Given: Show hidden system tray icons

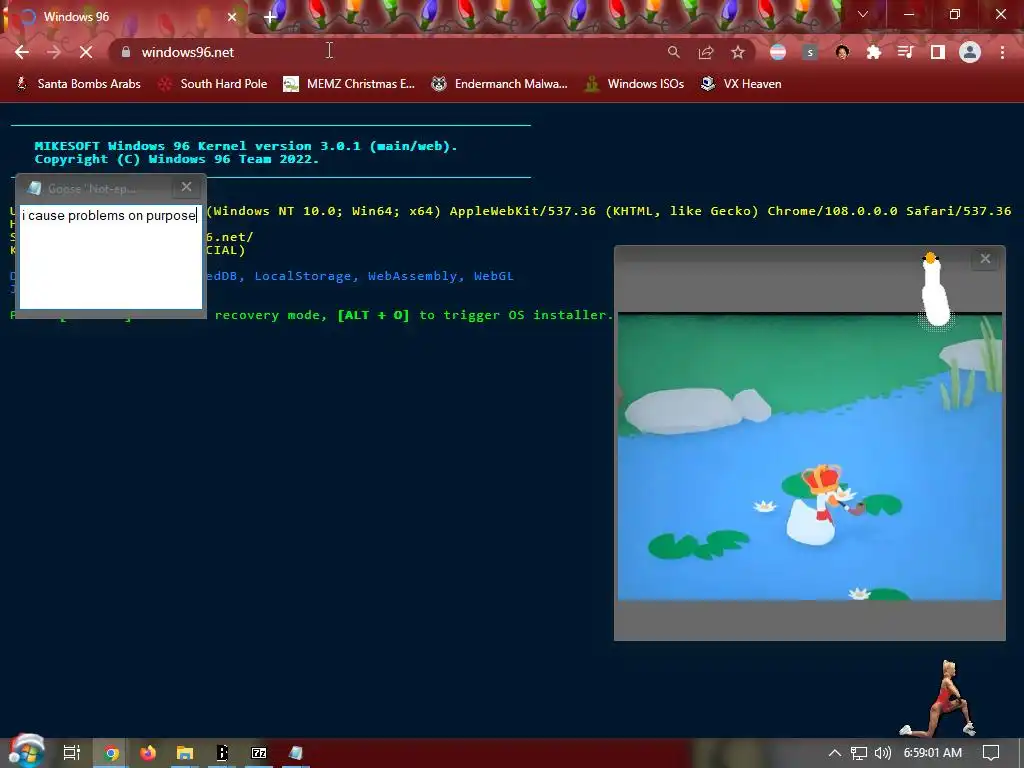Looking at the screenshot, I should tap(835, 753).
